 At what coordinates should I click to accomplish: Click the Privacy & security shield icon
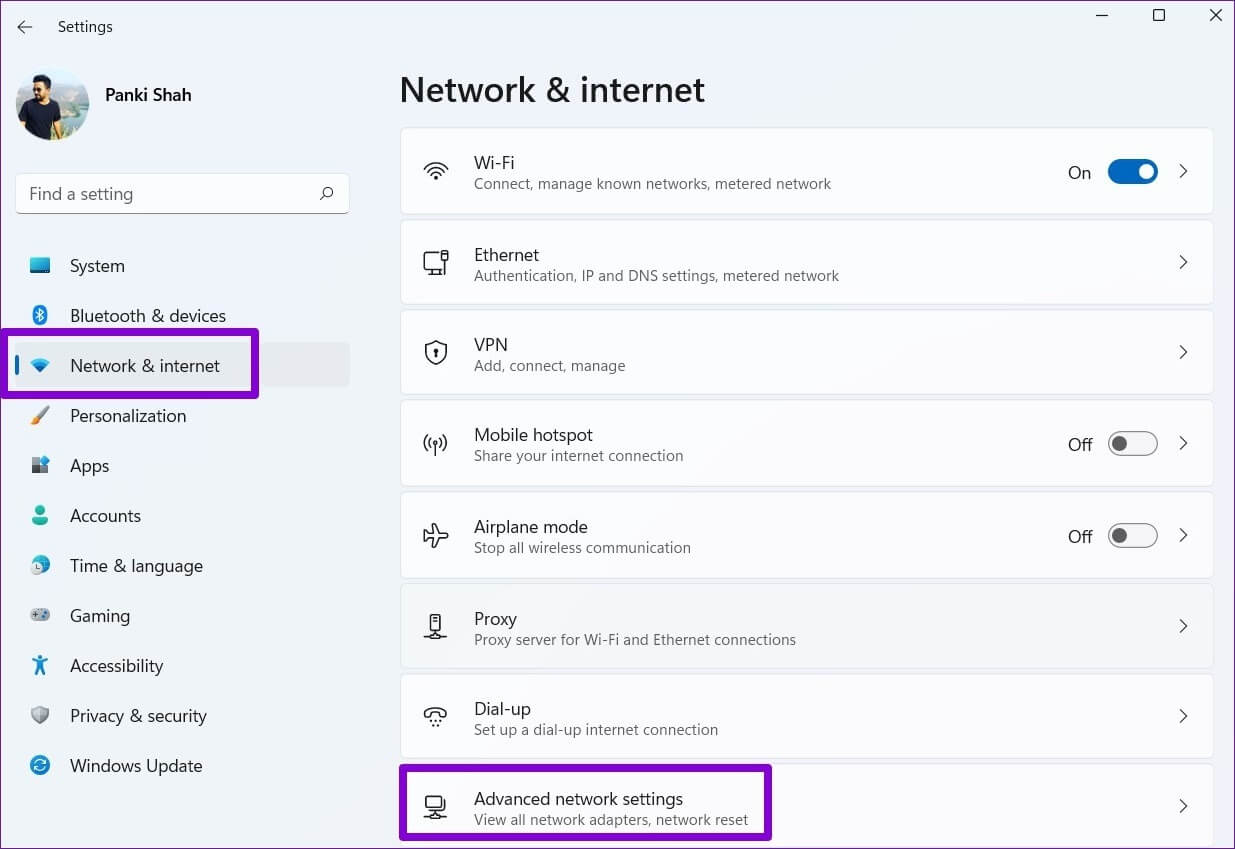pyautogui.click(x=40, y=716)
